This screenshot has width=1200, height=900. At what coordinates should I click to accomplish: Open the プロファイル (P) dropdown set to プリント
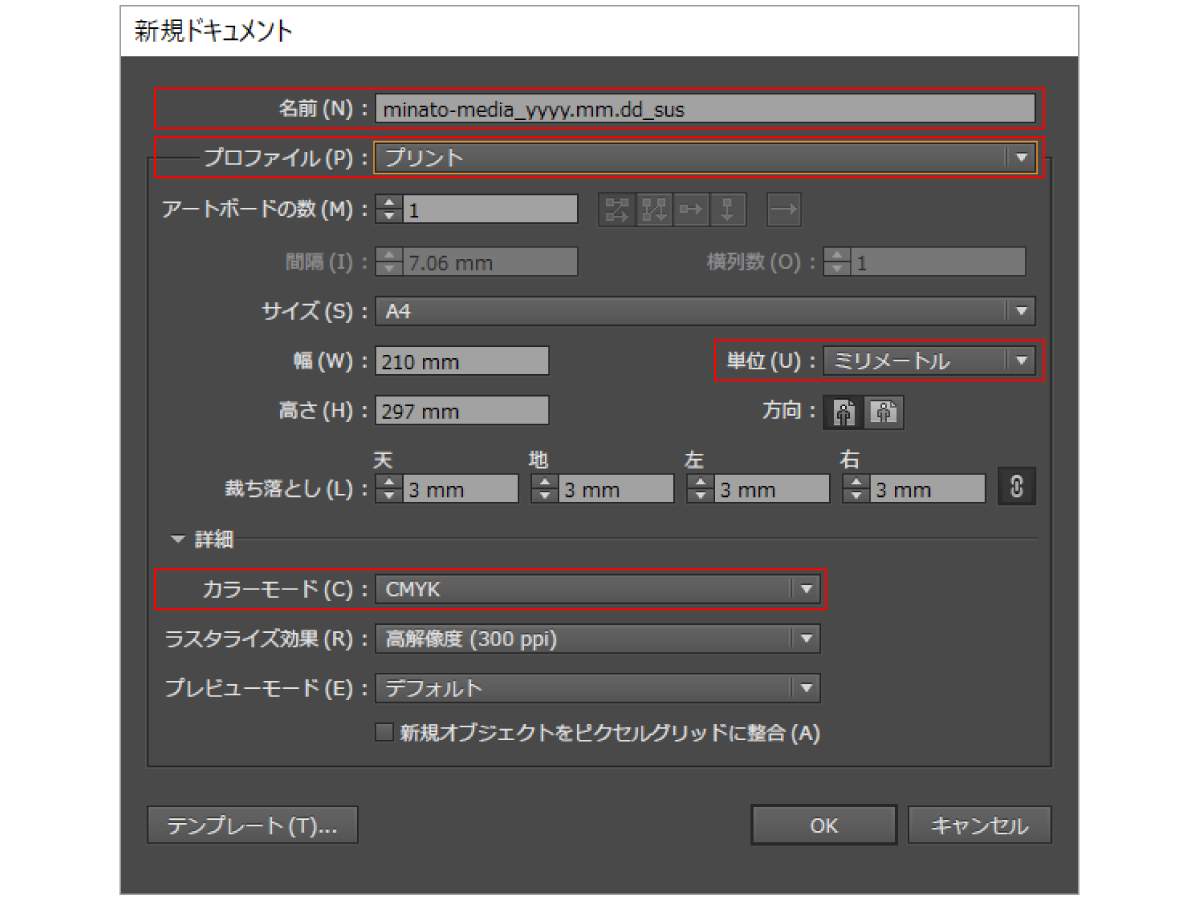pyautogui.click(x=705, y=157)
